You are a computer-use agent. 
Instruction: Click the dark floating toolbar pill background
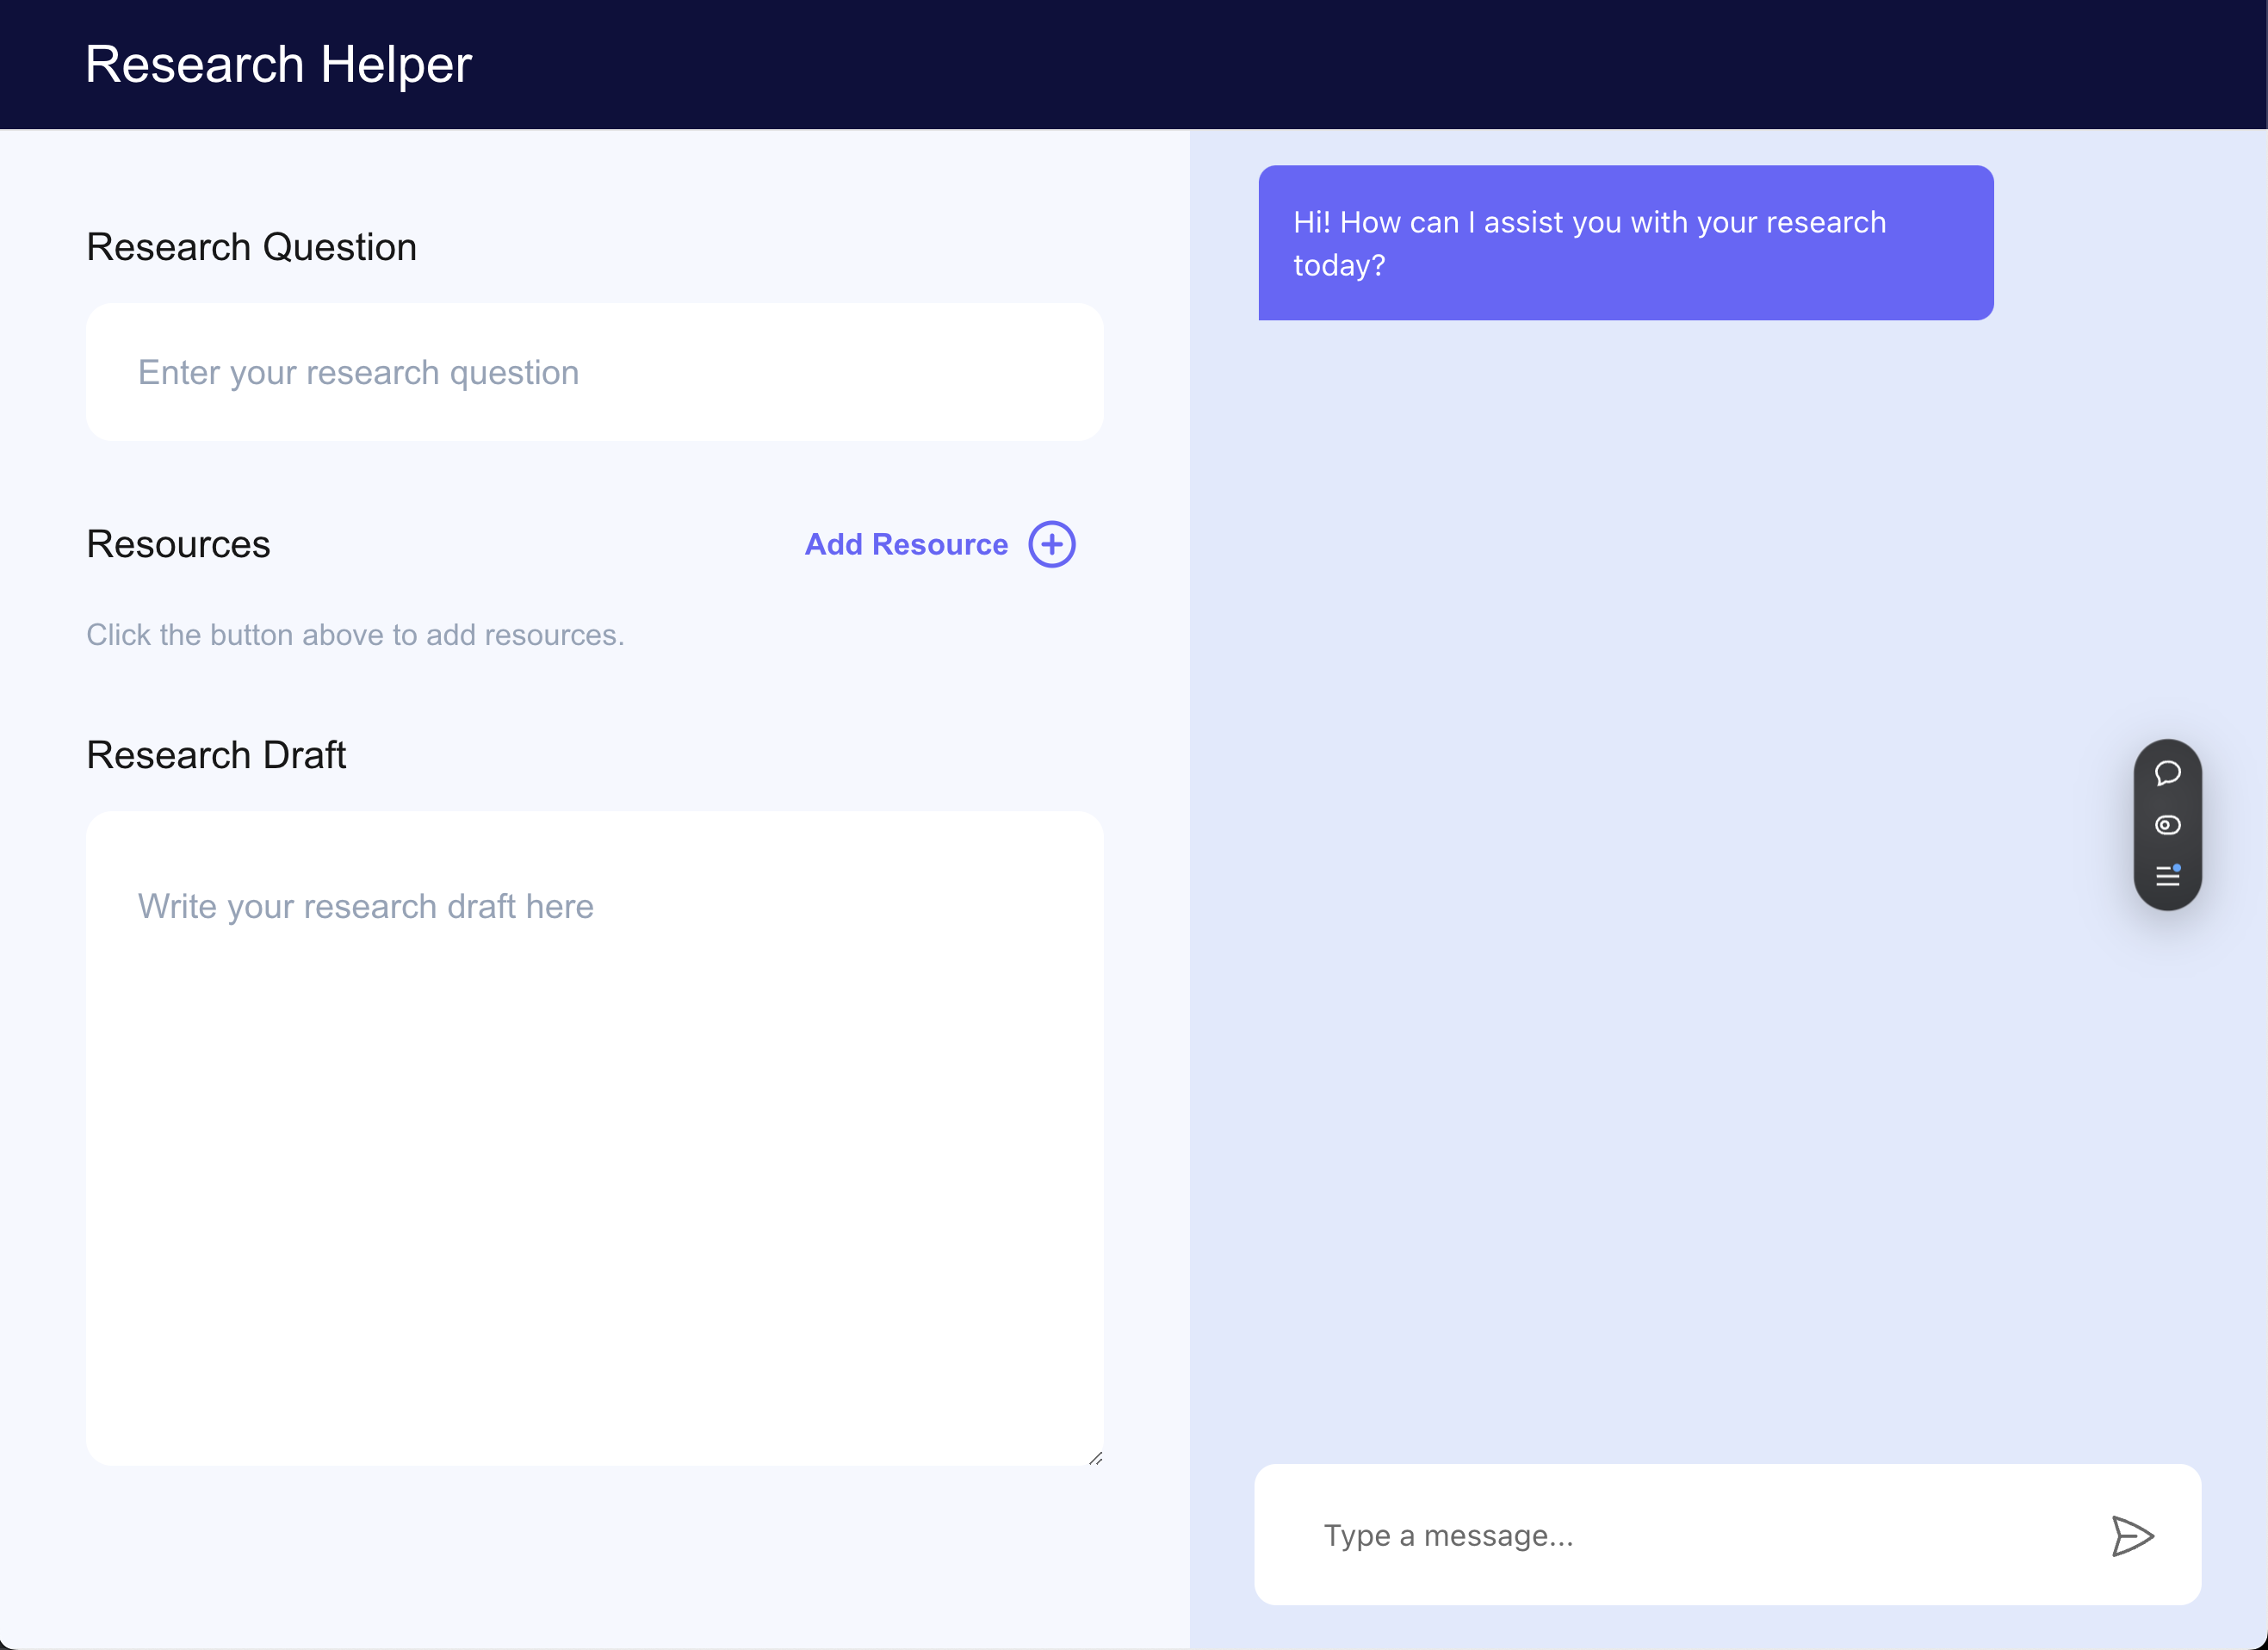2167,799
